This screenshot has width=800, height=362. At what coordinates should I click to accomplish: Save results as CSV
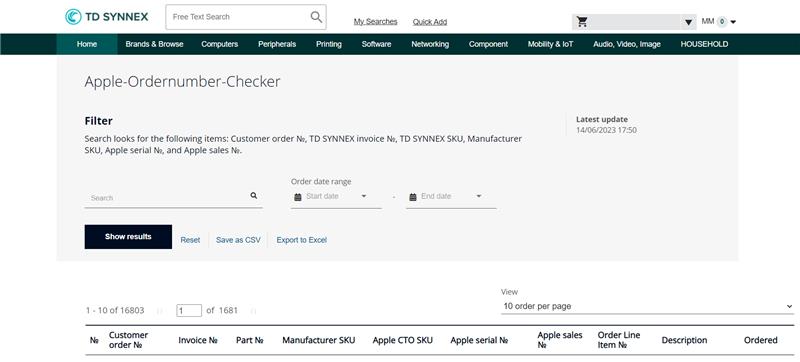238,240
